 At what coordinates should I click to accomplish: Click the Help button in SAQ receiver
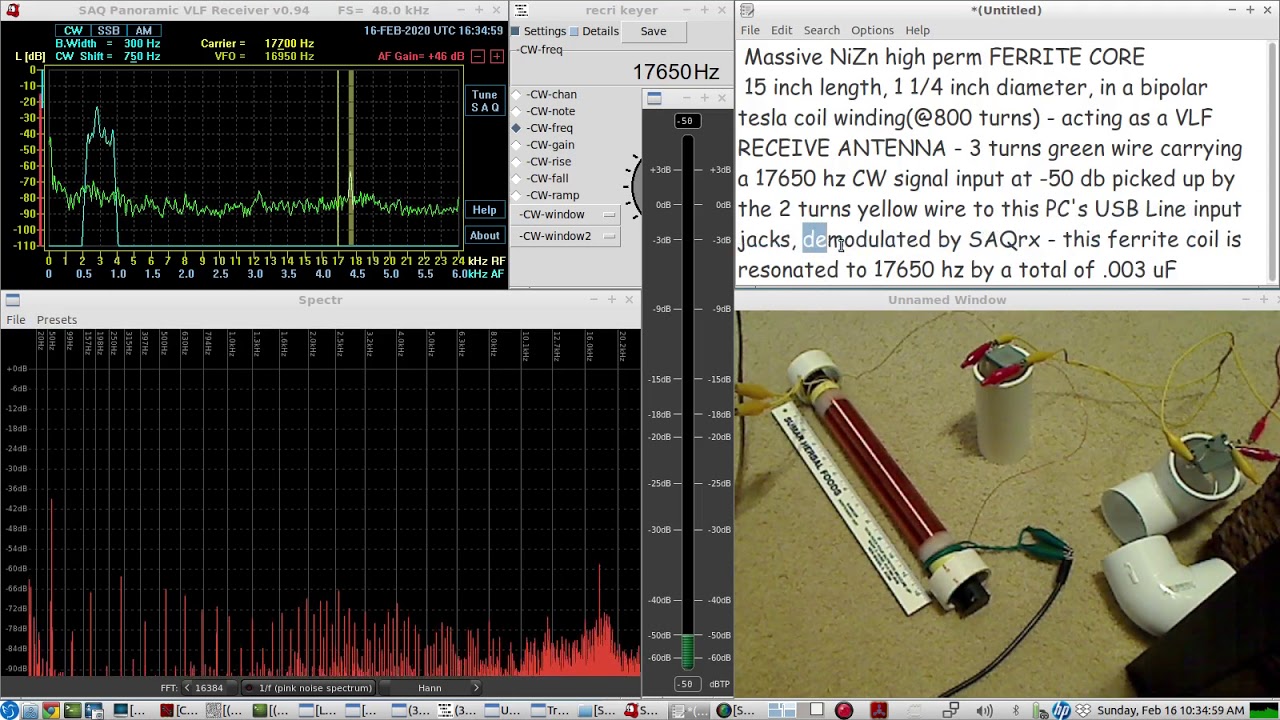(484, 210)
